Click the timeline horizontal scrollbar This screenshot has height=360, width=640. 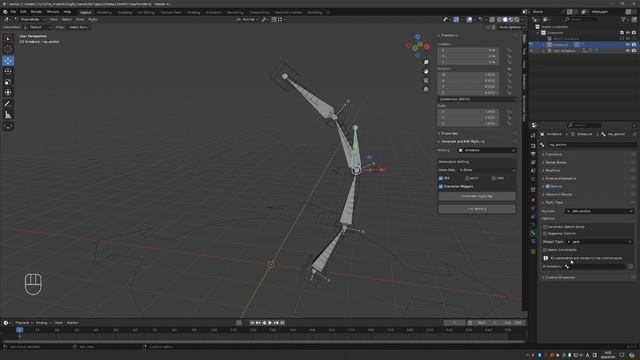(263, 341)
